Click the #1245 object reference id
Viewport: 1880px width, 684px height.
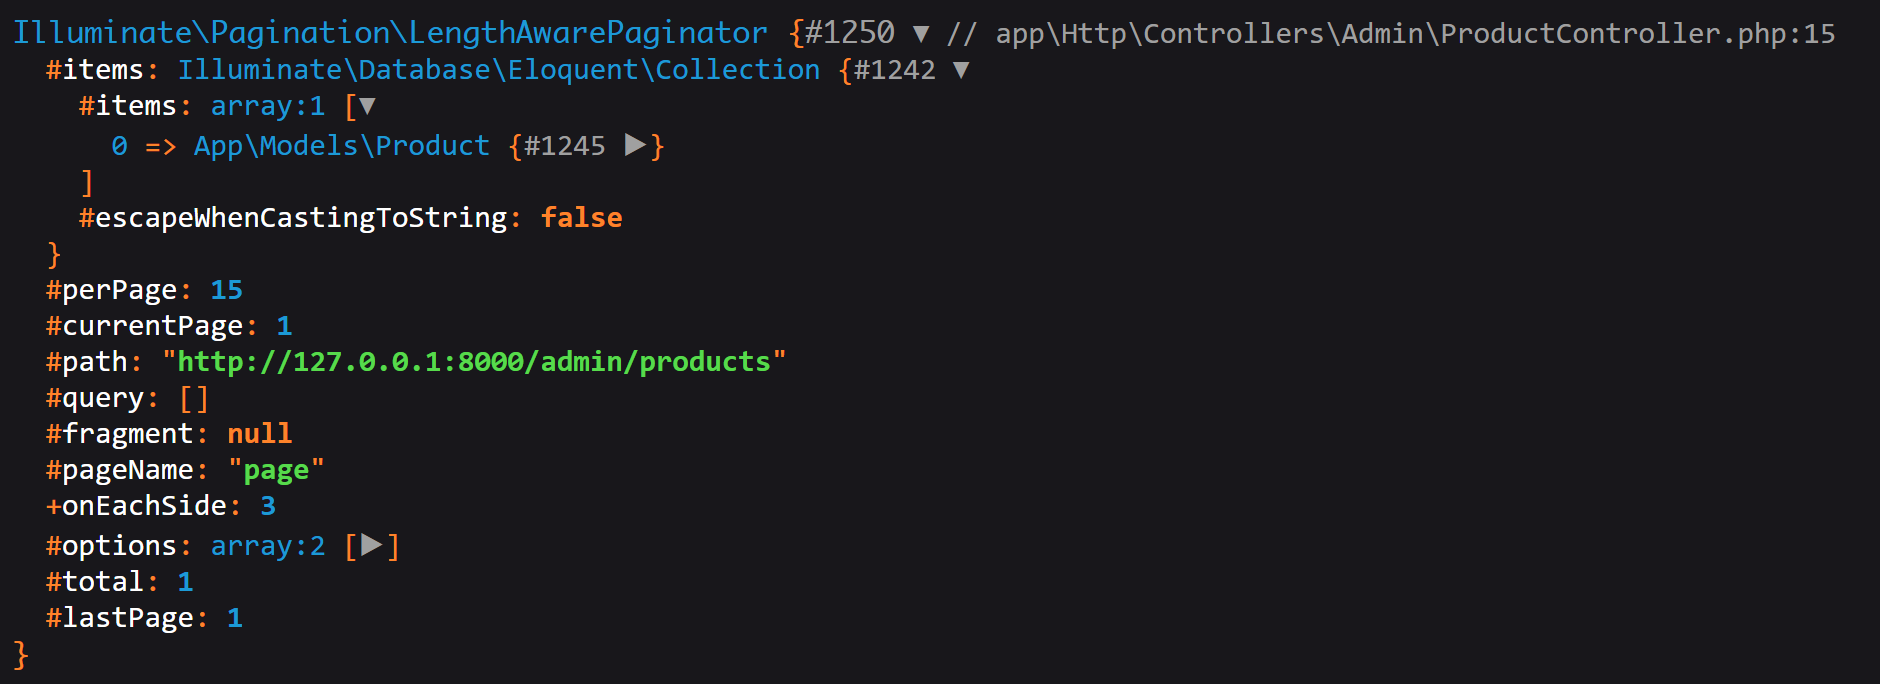(564, 146)
